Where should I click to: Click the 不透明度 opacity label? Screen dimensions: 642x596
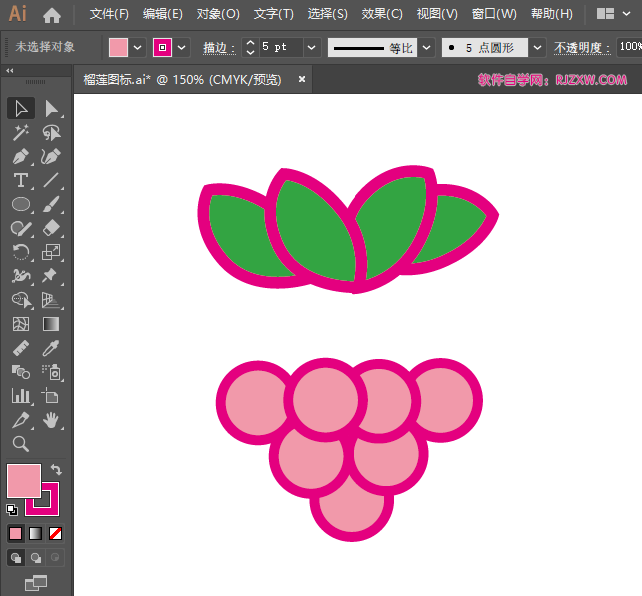[x=580, y=47]
